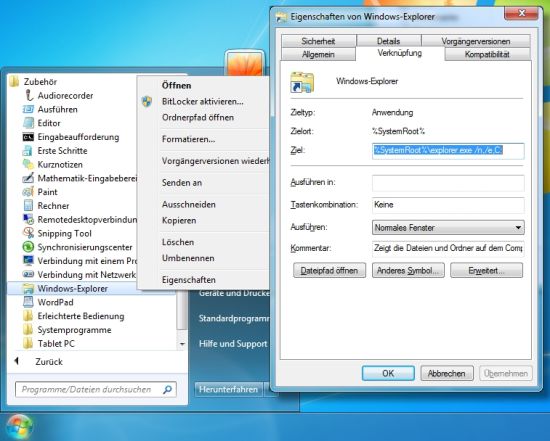The height and width of the screenshot is (441, 550).
Task: Click the shortcut icon in properties dialog
Action: (x=302, y=82)
